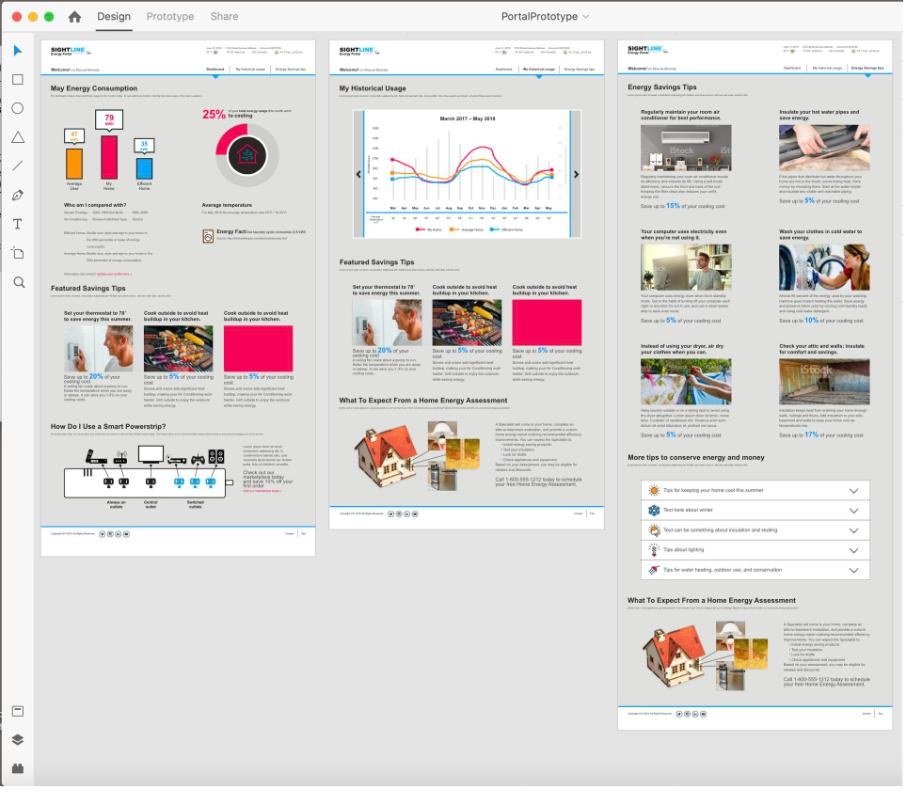Select 25% donut chart house icon
The width and height of the screenshot is (912, 795).
click(x=250, y=157)
